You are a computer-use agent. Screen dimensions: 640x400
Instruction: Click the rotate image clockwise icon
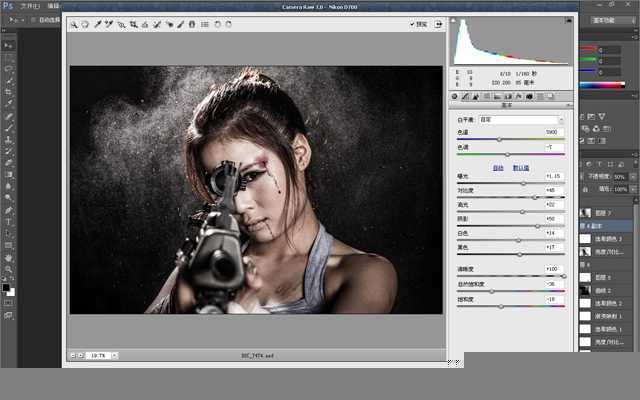coord(230,24)
